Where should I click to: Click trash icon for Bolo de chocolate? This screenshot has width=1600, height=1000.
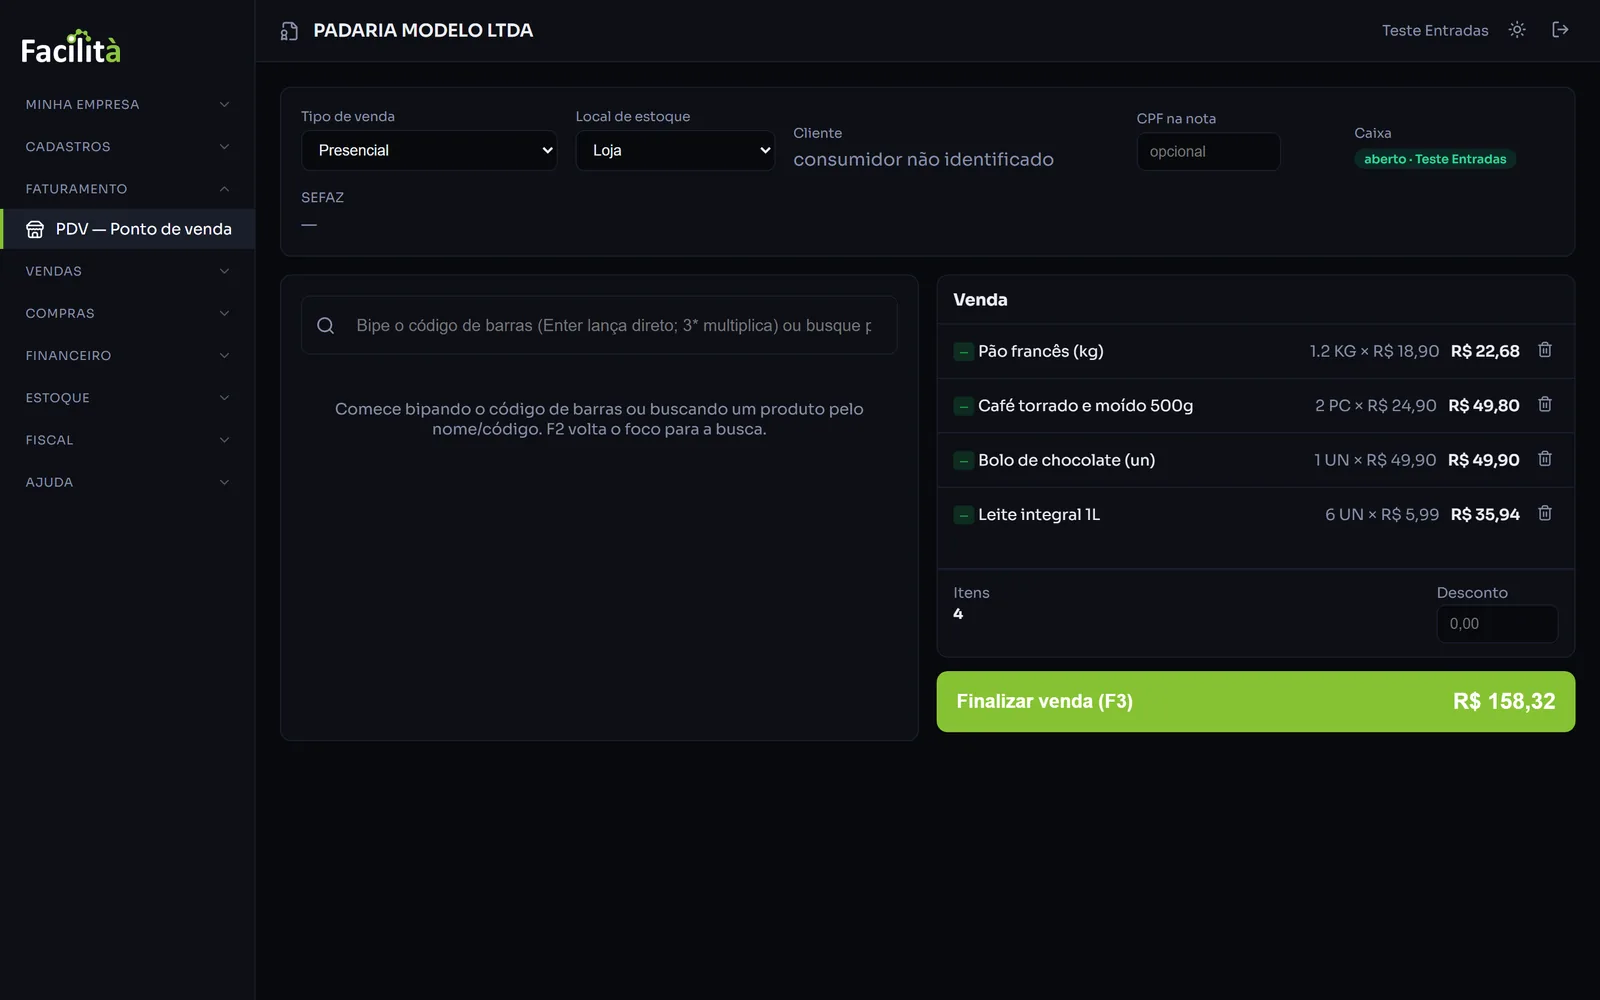(1544, 459)
